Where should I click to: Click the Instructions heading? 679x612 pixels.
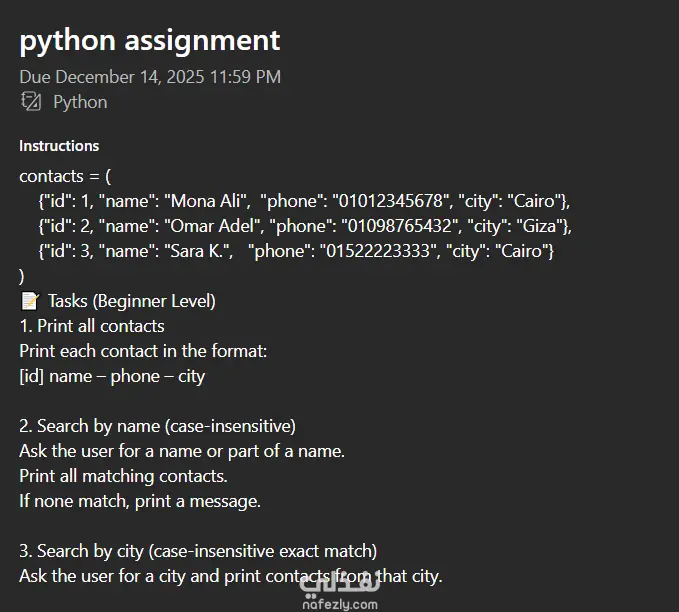click(x=59, y=146)
